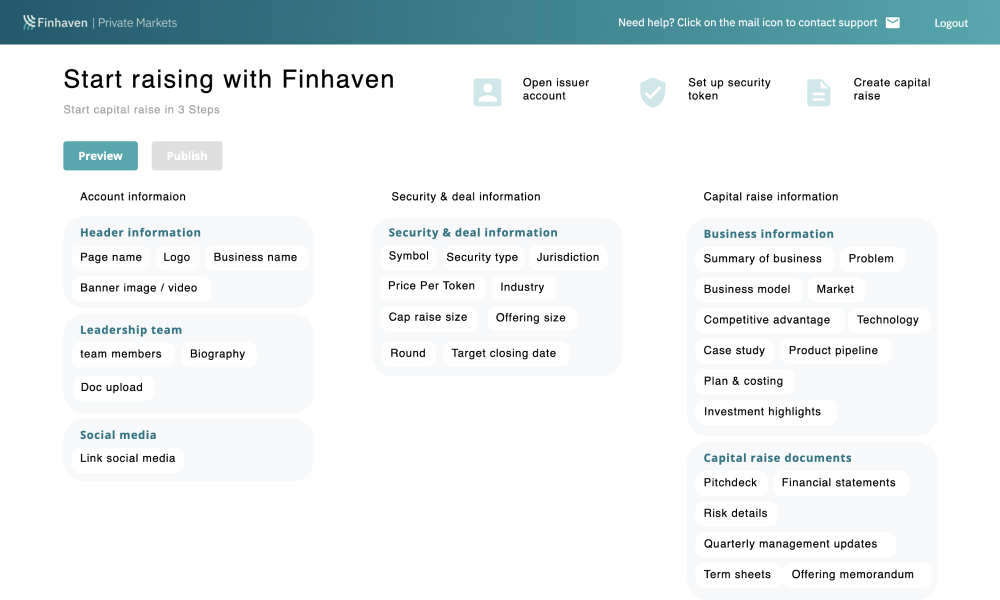
Task: Click the greyed-out Publish button
Action: (x=187, y=156)
